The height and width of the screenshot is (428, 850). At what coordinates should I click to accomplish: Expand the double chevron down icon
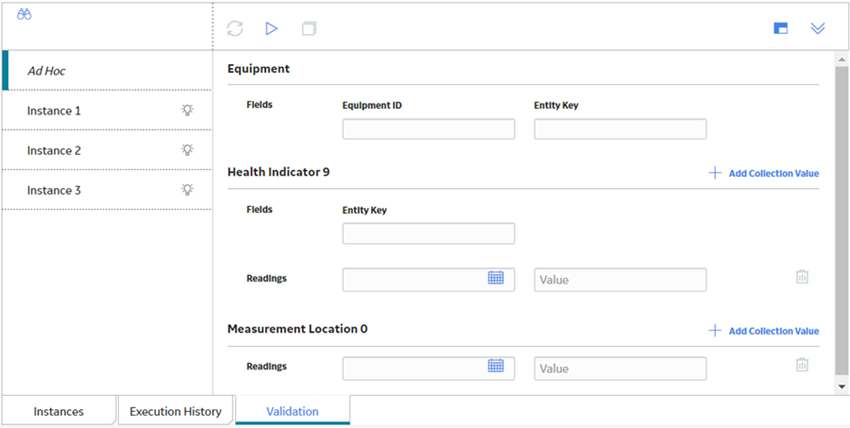817,29
